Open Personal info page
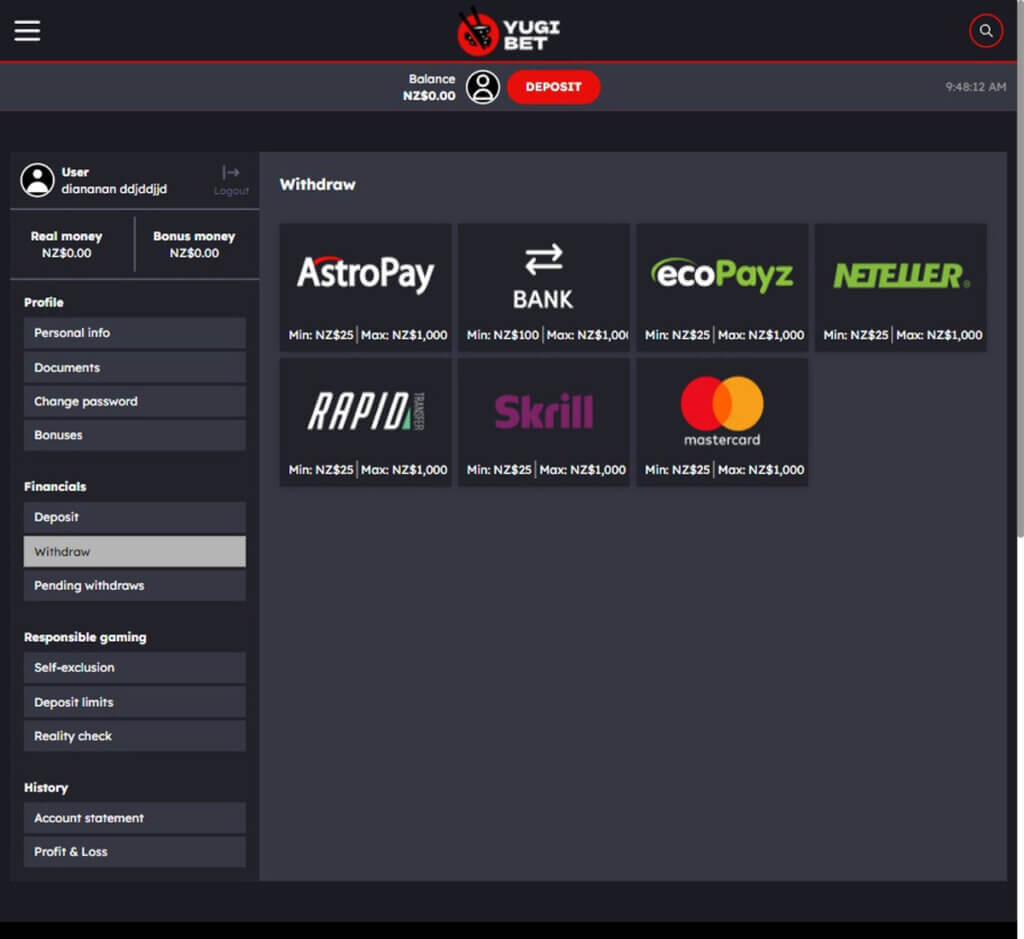The image size is (1024, 939). tap(135, 333)
